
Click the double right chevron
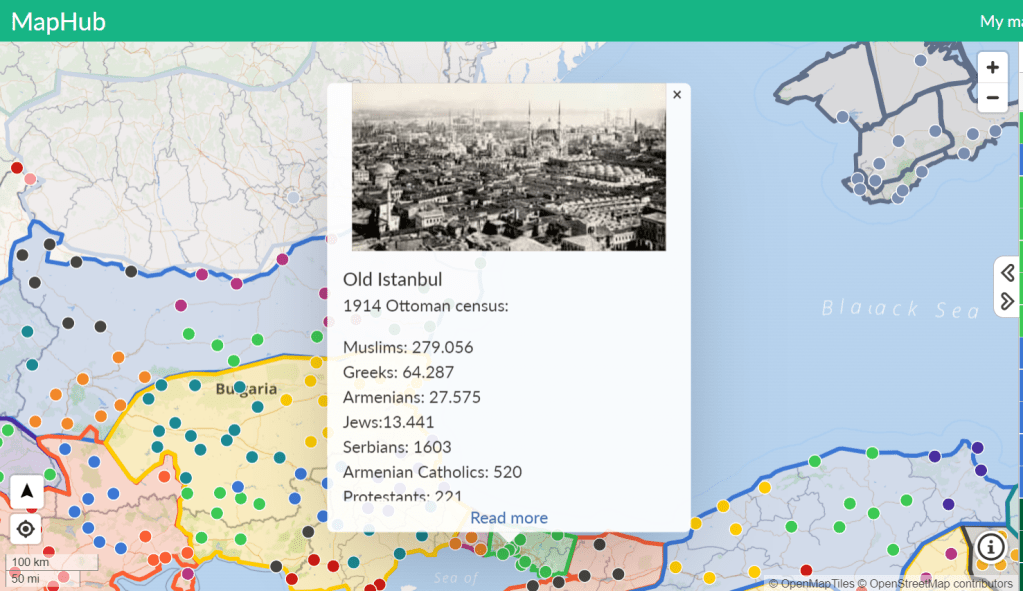[x=1007, y=301]
